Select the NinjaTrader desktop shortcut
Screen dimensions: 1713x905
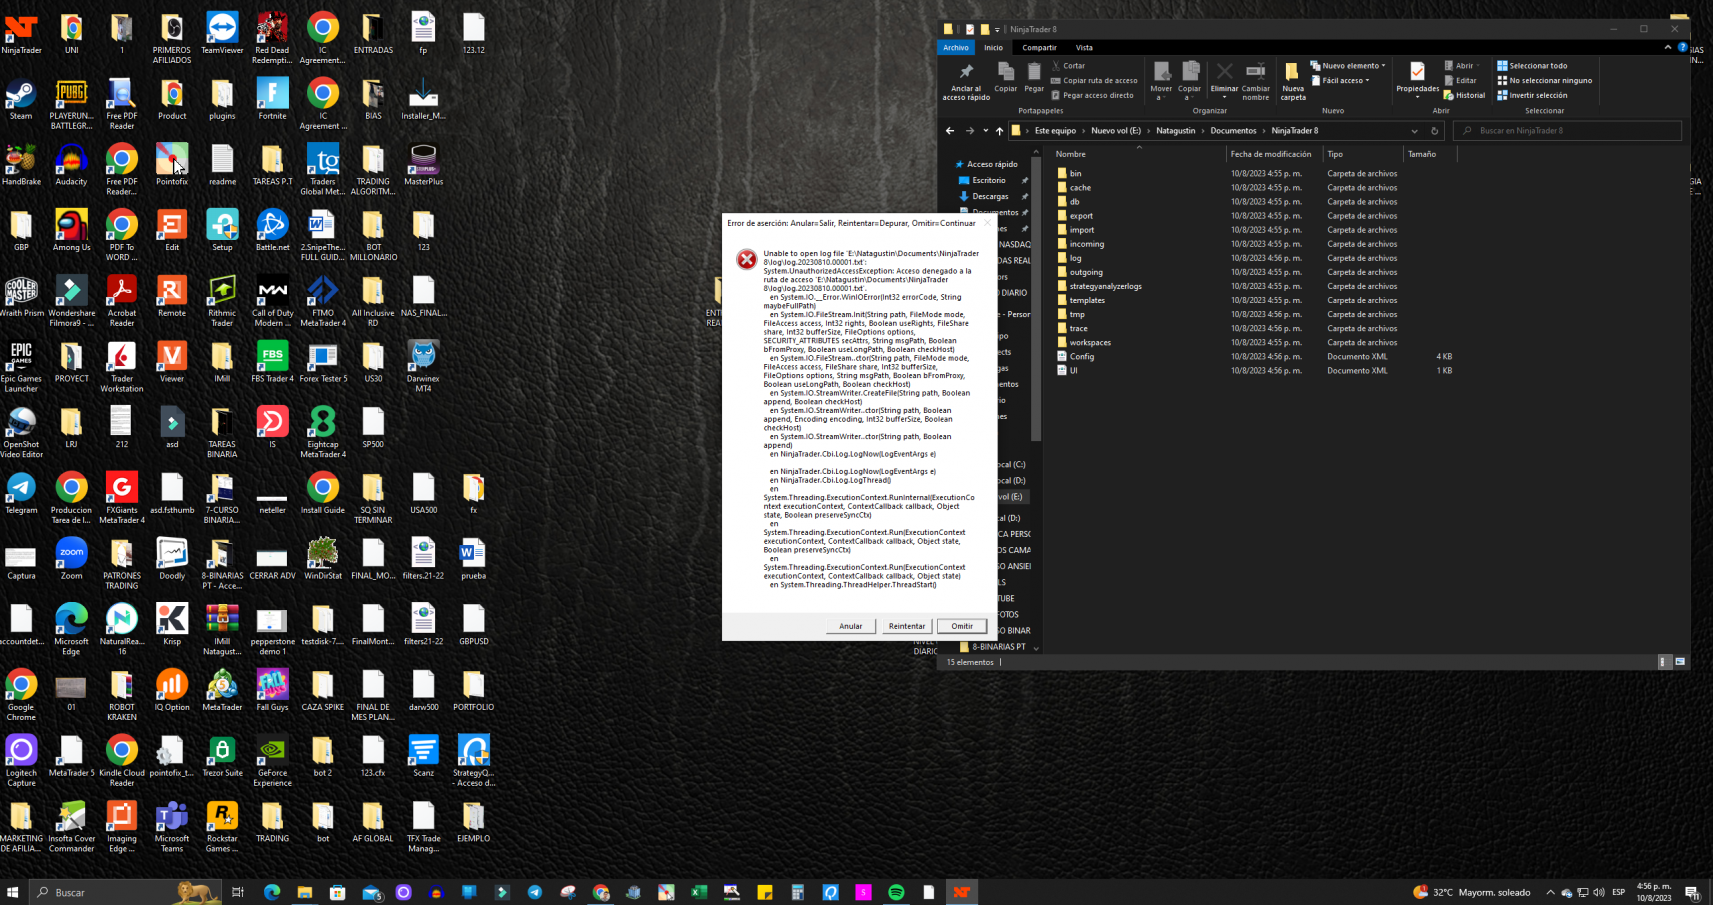[21, 35]
